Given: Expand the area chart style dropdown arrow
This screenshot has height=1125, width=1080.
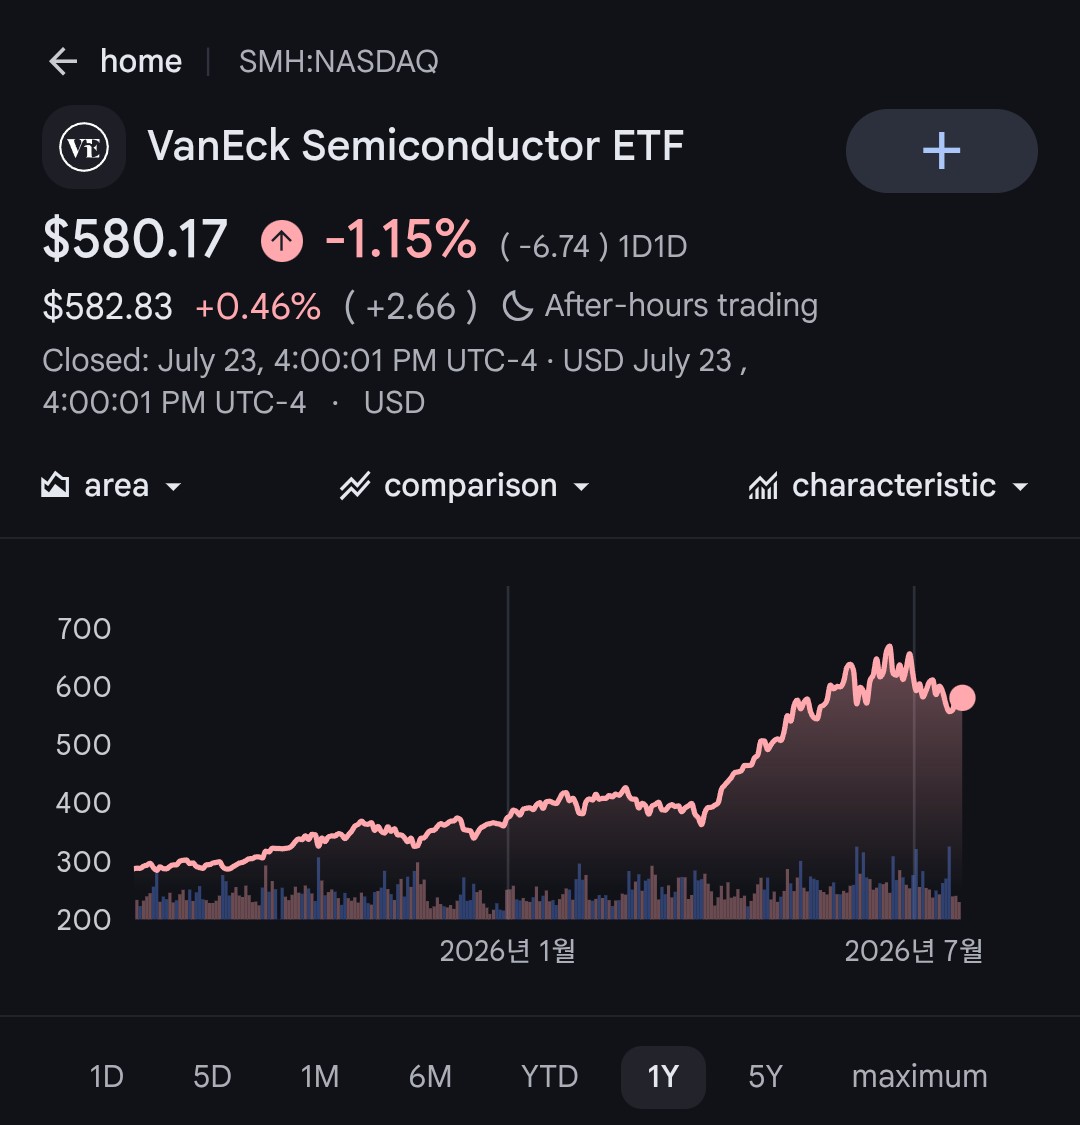Looking at the screenshot, I should [x=173, y=487].
